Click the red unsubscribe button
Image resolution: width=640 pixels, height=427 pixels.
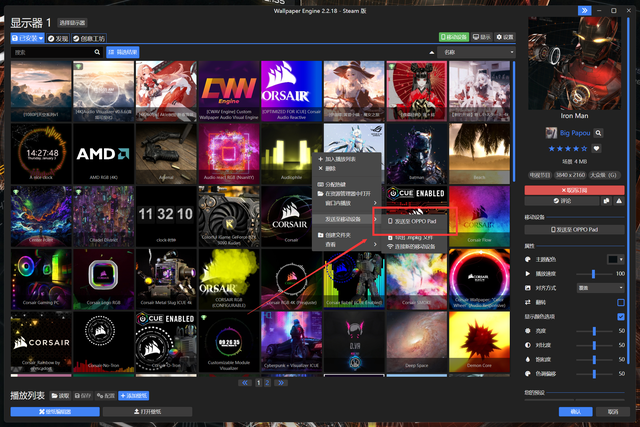point(574,189)
